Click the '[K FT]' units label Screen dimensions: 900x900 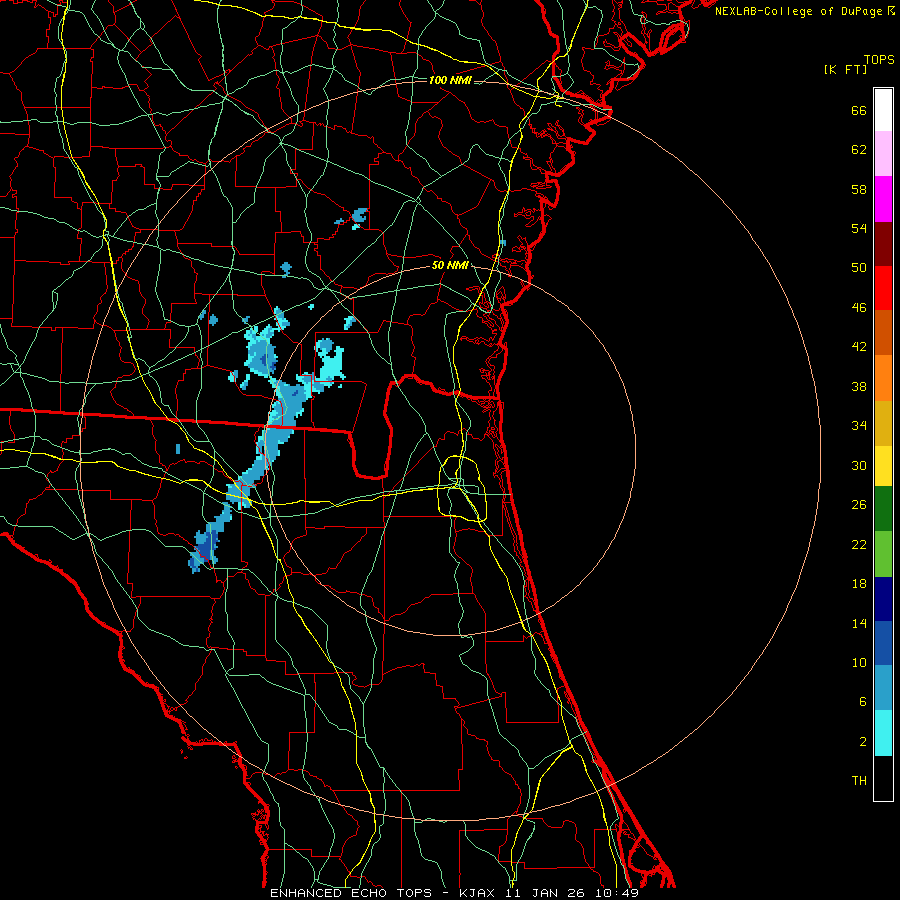(x=845, y=70)
